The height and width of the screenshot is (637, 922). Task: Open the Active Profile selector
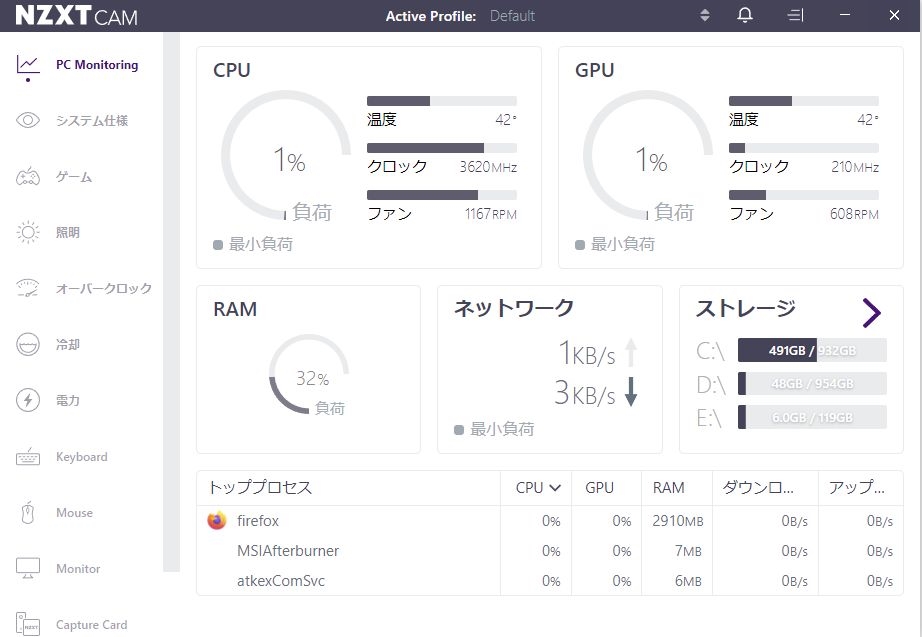(703, 15)
